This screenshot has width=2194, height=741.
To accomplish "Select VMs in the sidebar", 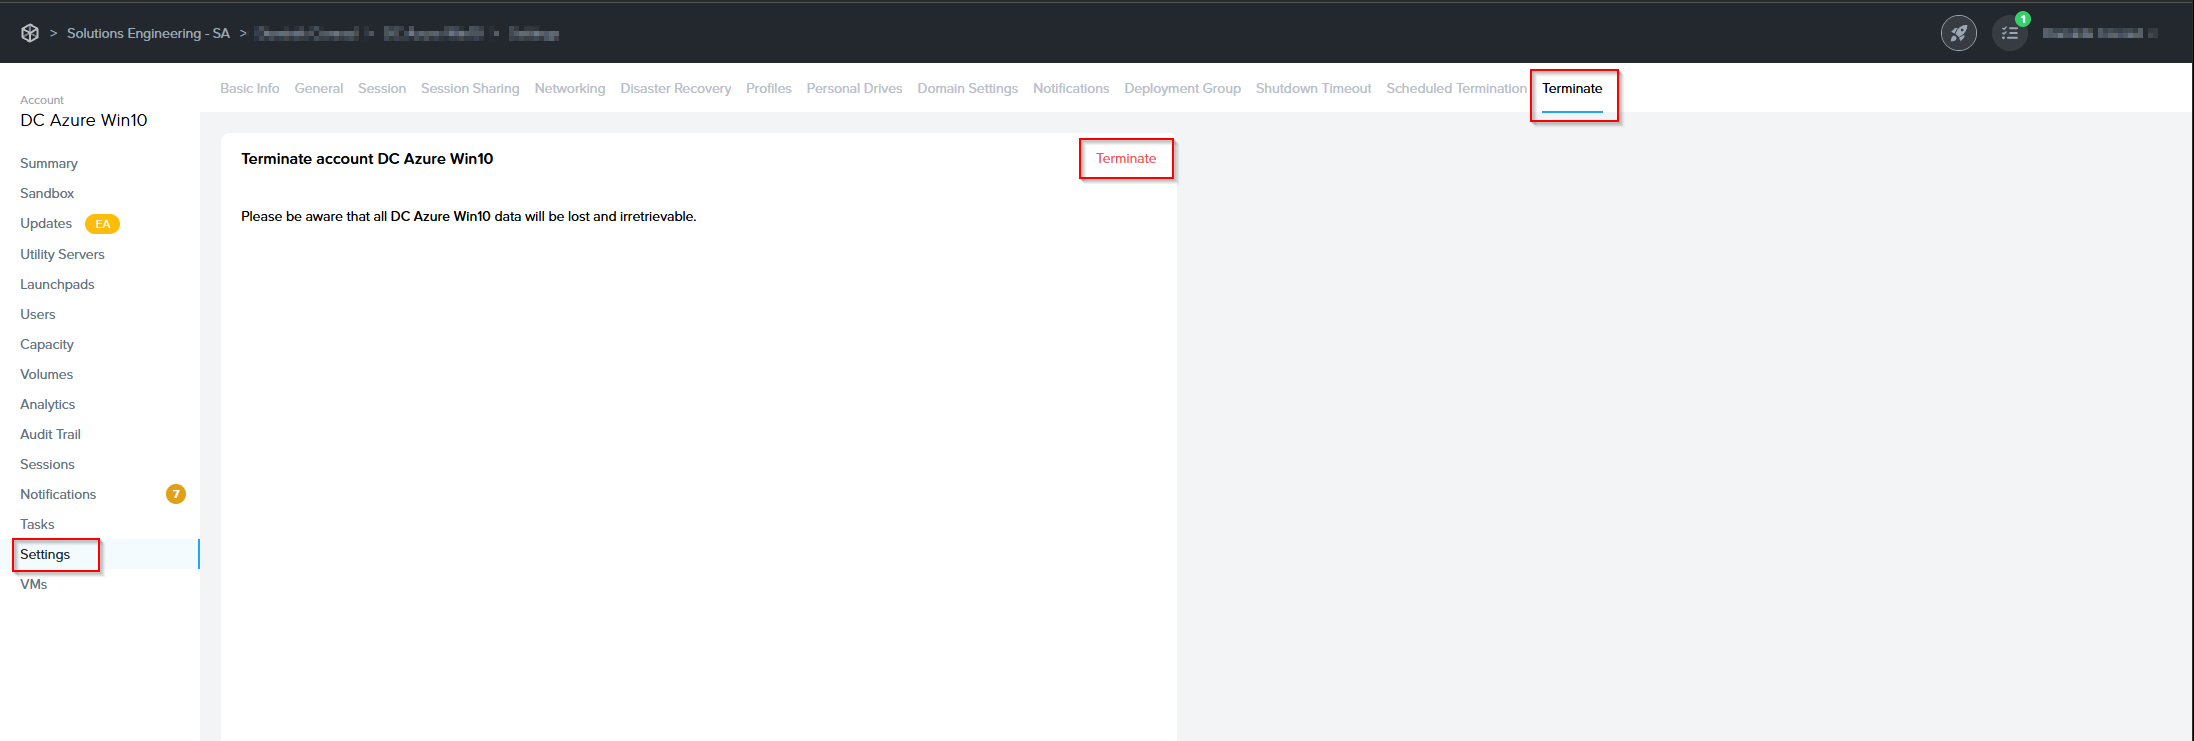I will coord(34,584).
